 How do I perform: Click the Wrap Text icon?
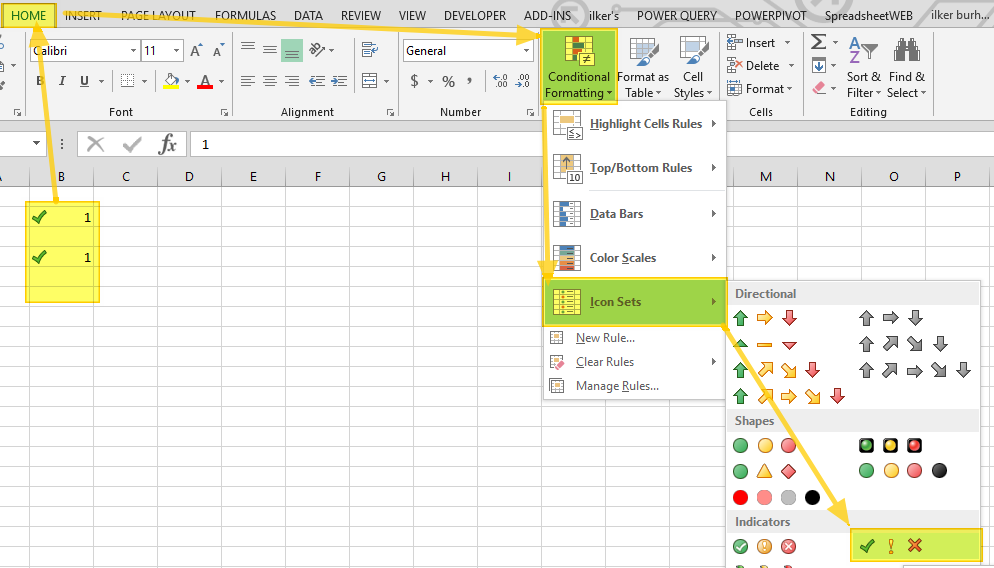pyautogui.click(x=370, y=49)
